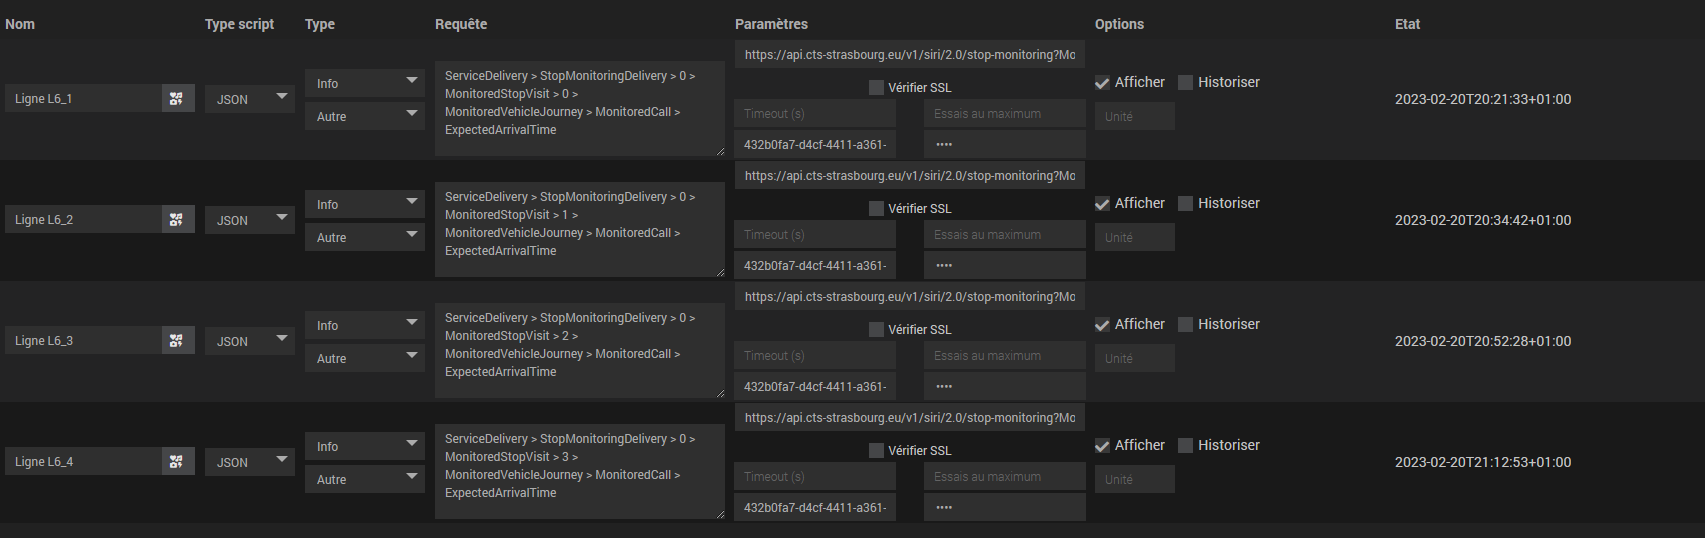Click the Timeout (s) field of Ligne L6_2

(815, 235)
